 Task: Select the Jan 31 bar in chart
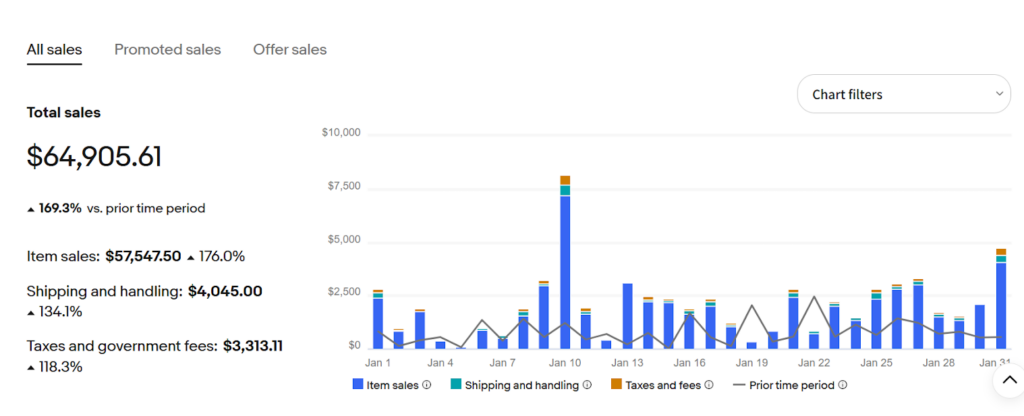1000,300
